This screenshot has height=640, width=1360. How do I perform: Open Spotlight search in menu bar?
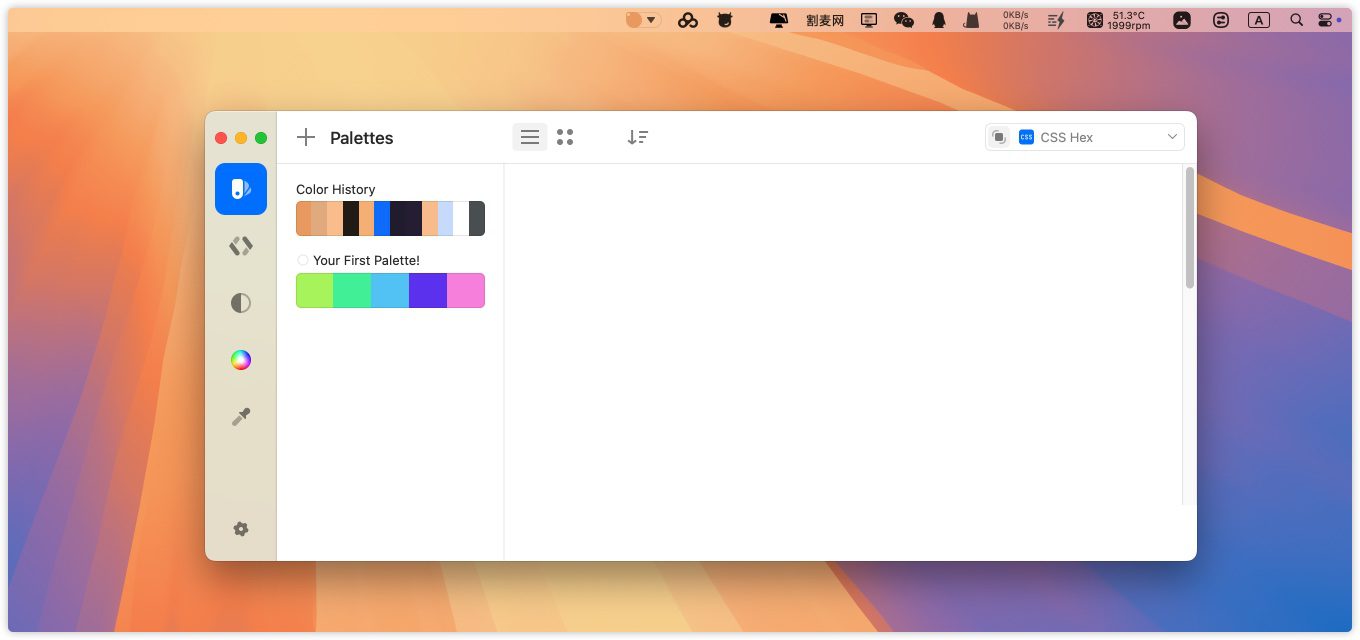tap(1296, 20)
